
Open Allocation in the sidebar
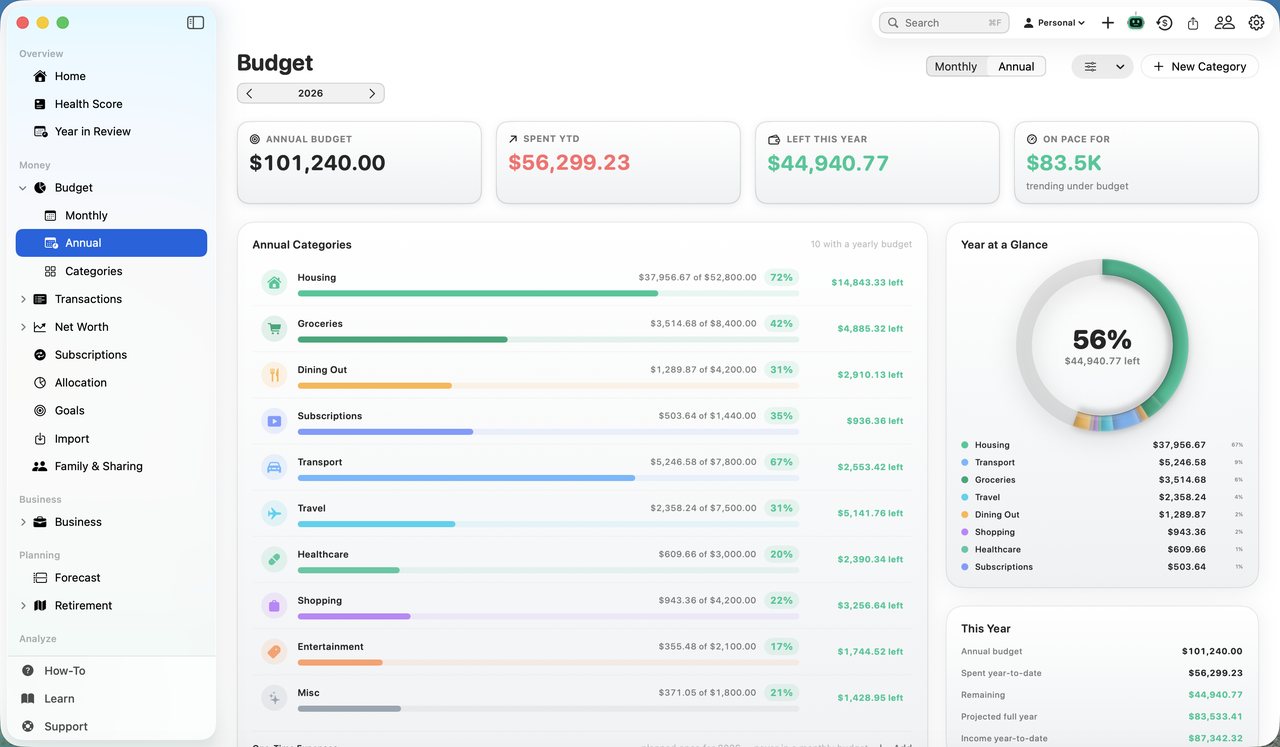click(x=111, y=382)
